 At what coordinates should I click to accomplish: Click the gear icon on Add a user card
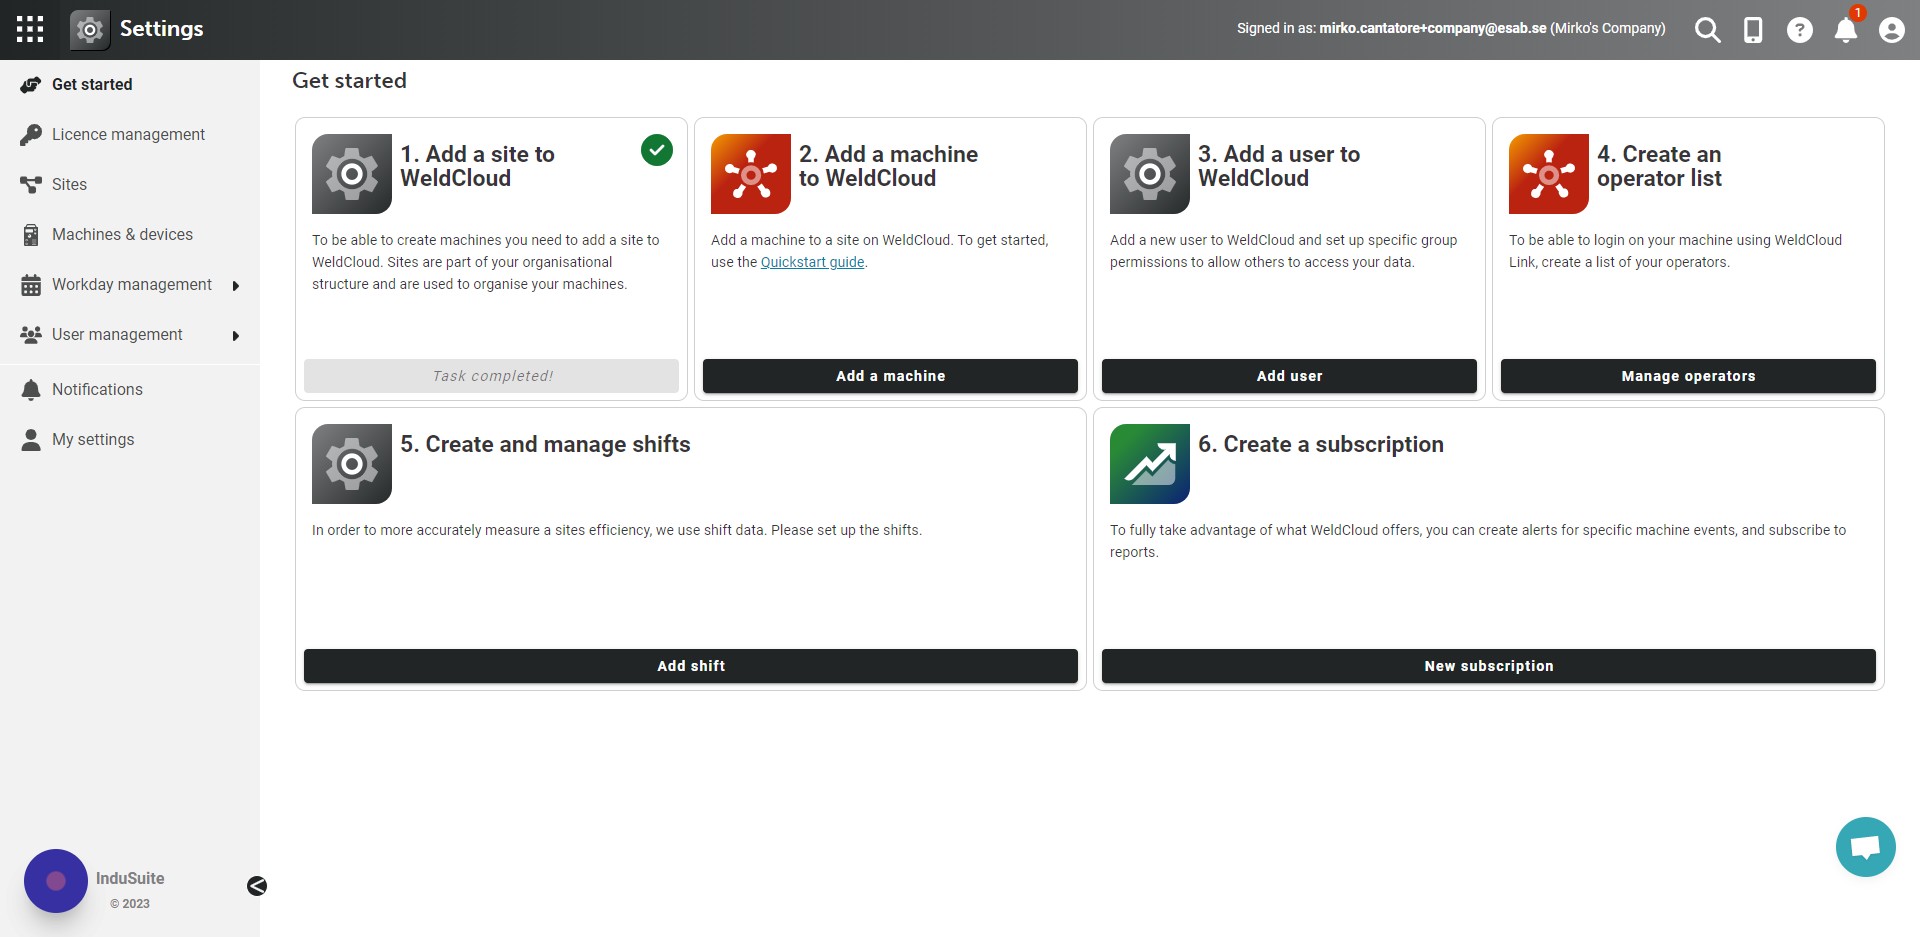point(1150,174)
